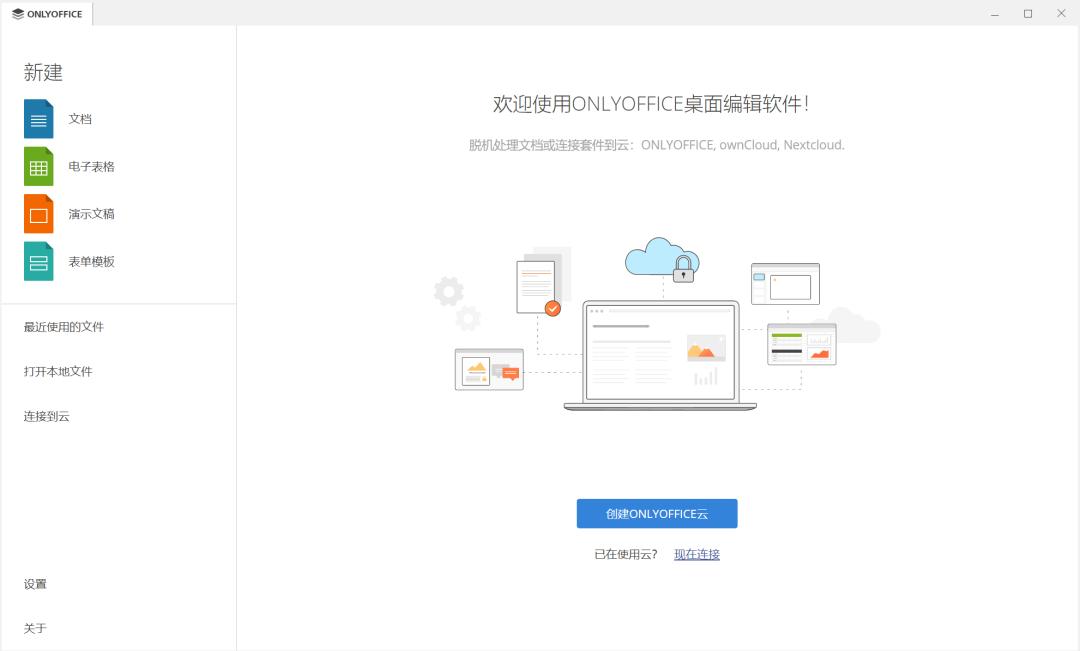Switch to the ONLYOFFICE title bar tab
Image resolution: width=1080 pixels, height=651 pixels.
coord(46,13)
